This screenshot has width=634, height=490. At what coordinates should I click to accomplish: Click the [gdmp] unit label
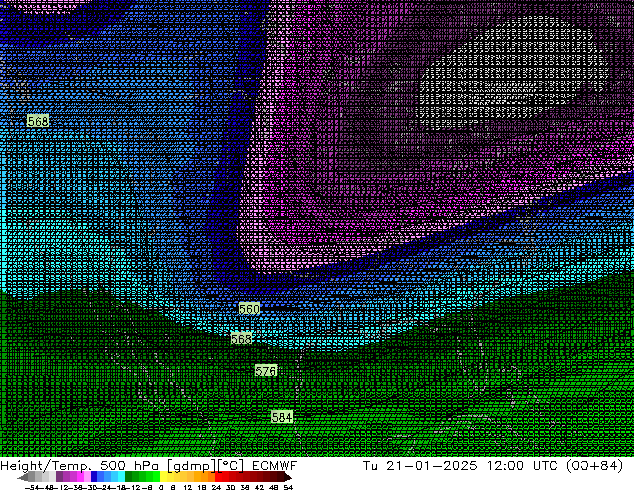pyautogui.click(x=191, y=466)
